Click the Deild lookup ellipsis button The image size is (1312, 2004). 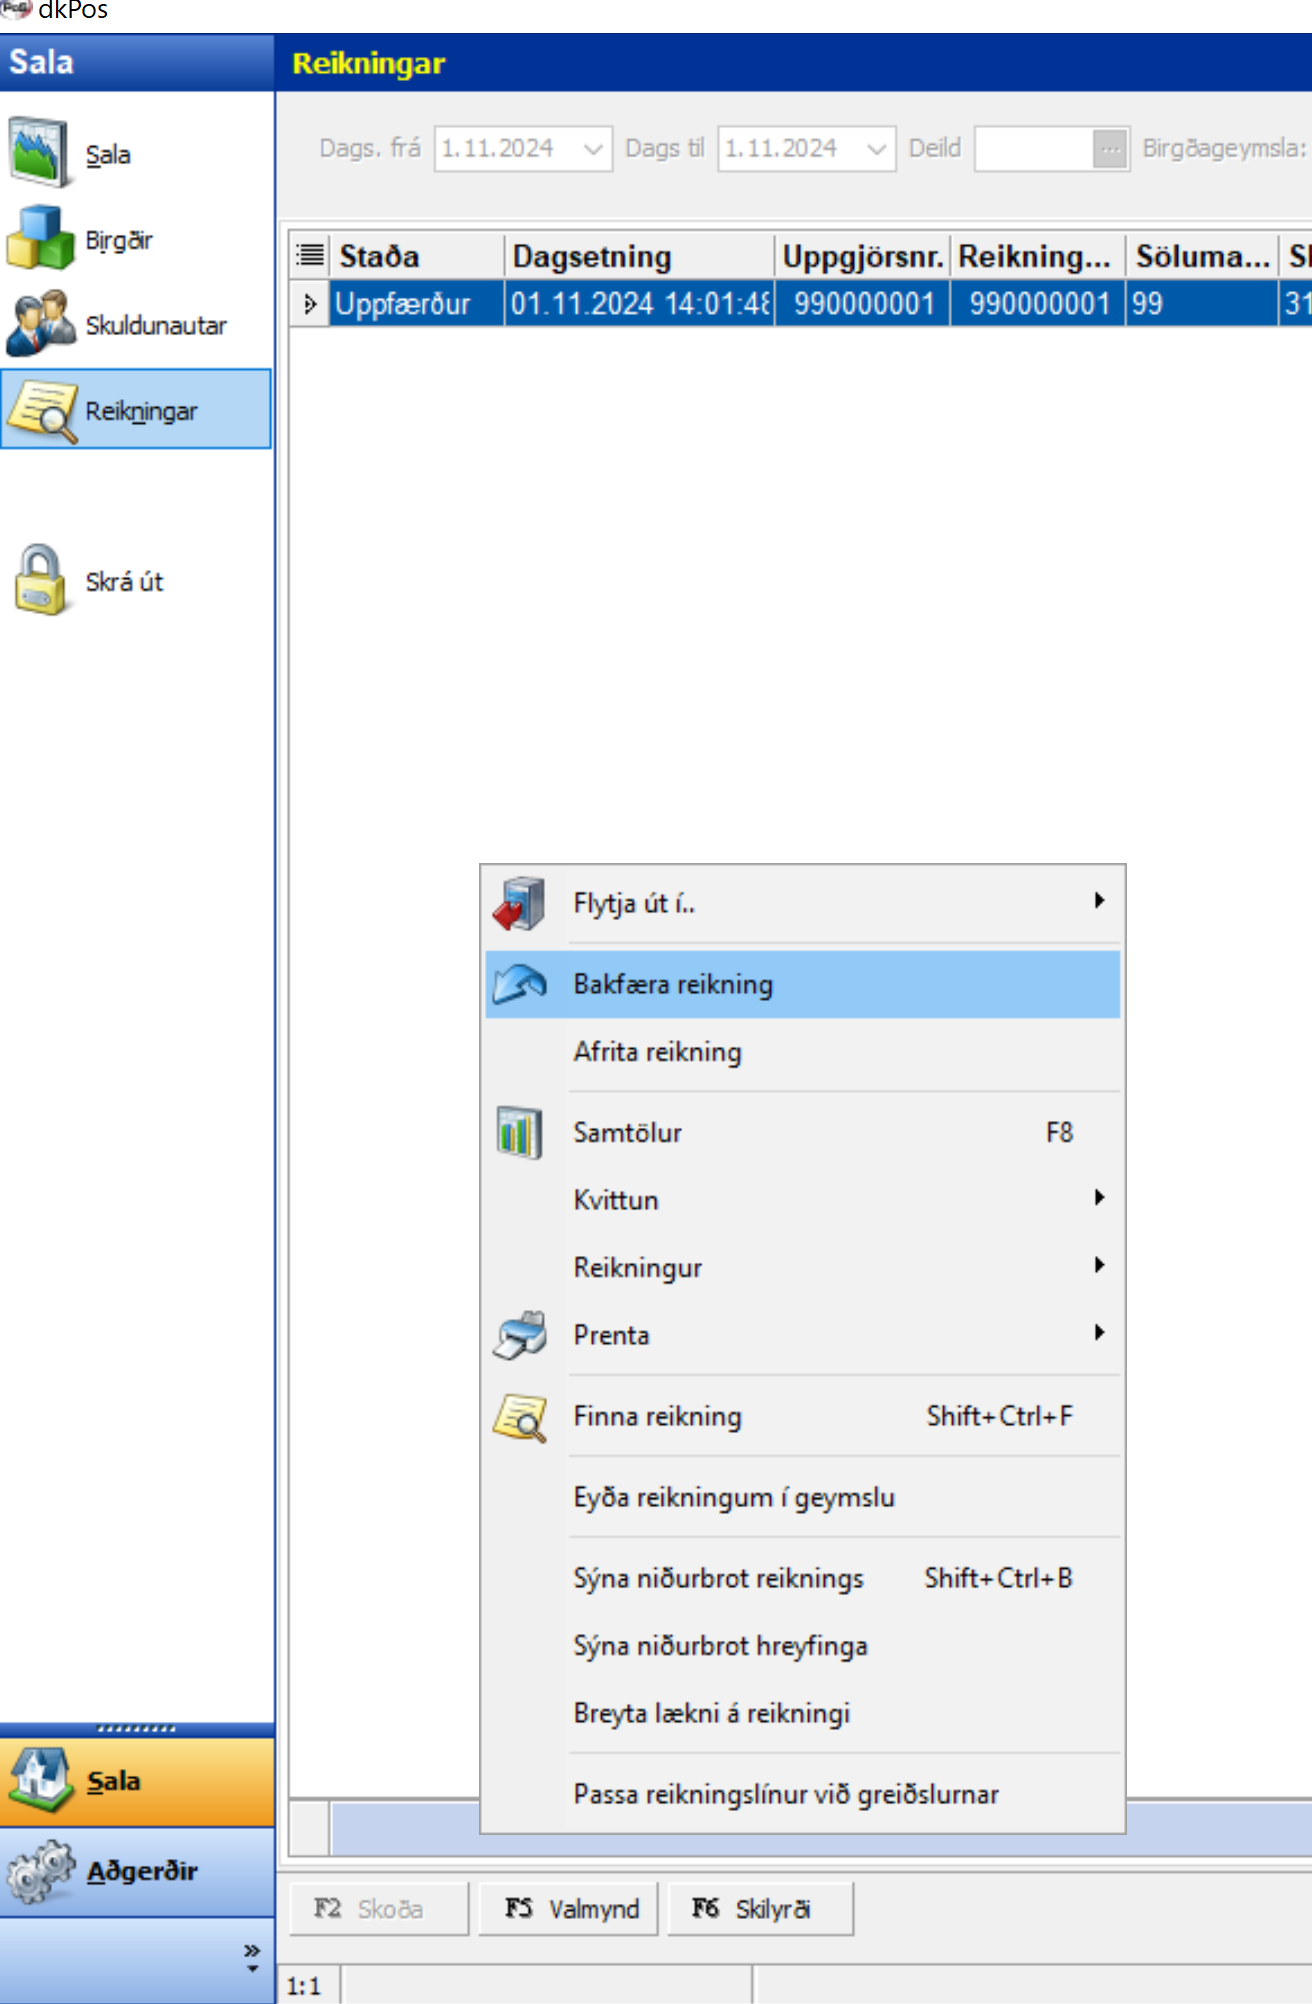coord(1109,149)
